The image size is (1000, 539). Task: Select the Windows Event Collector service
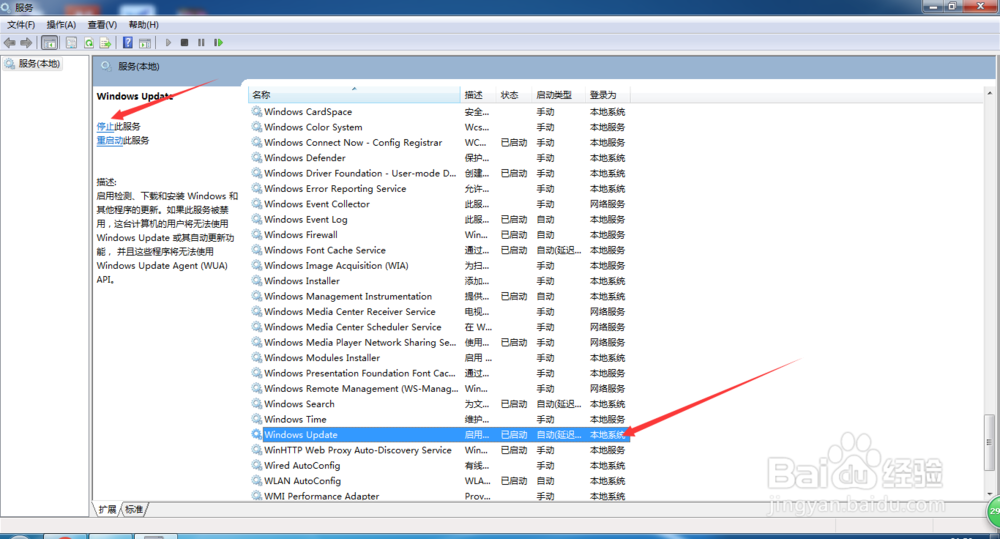439,203
